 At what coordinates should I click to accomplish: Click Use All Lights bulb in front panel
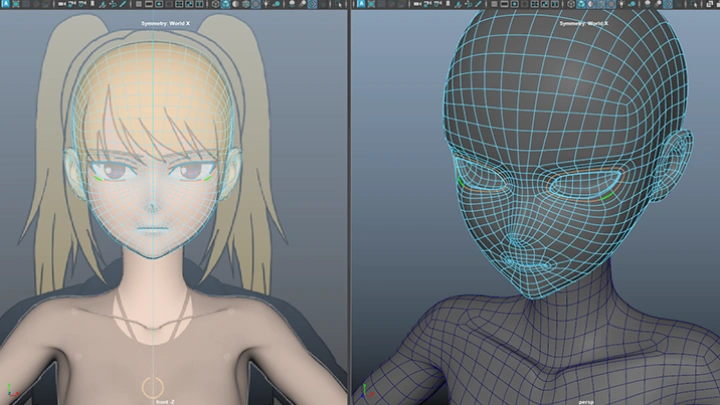(x=266, y=4)
